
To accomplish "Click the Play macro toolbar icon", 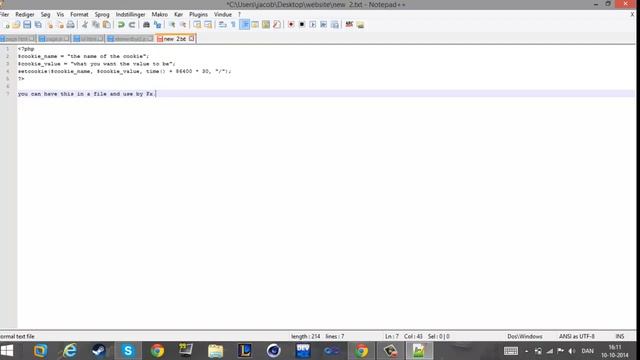I will 313,25.
